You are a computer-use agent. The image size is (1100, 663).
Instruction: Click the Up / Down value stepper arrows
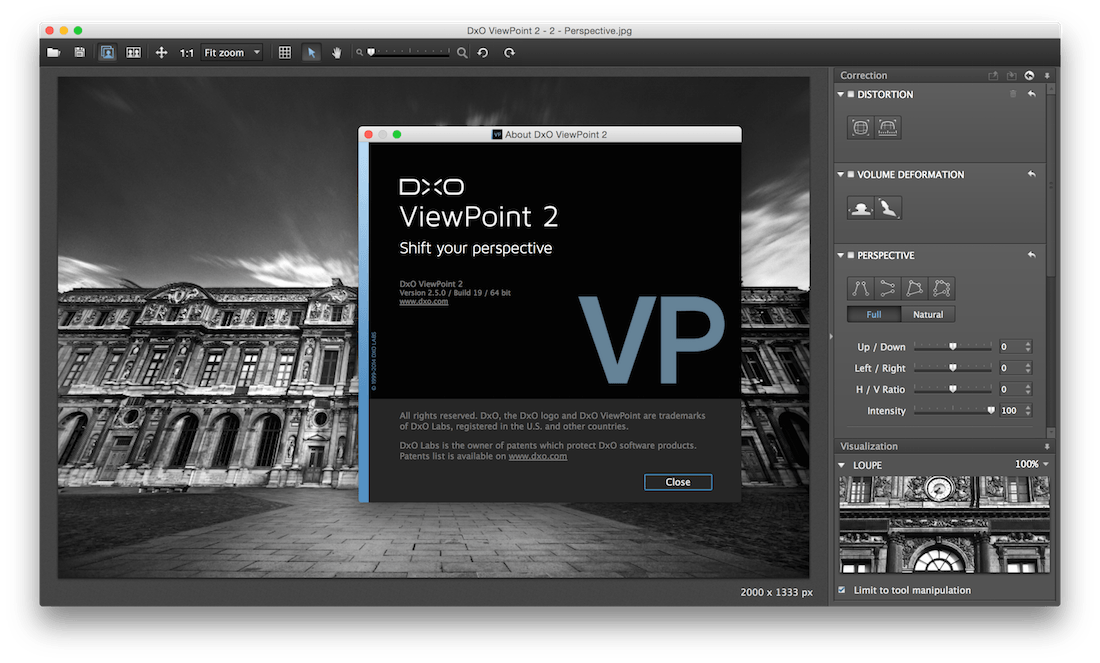(1028, 347)
